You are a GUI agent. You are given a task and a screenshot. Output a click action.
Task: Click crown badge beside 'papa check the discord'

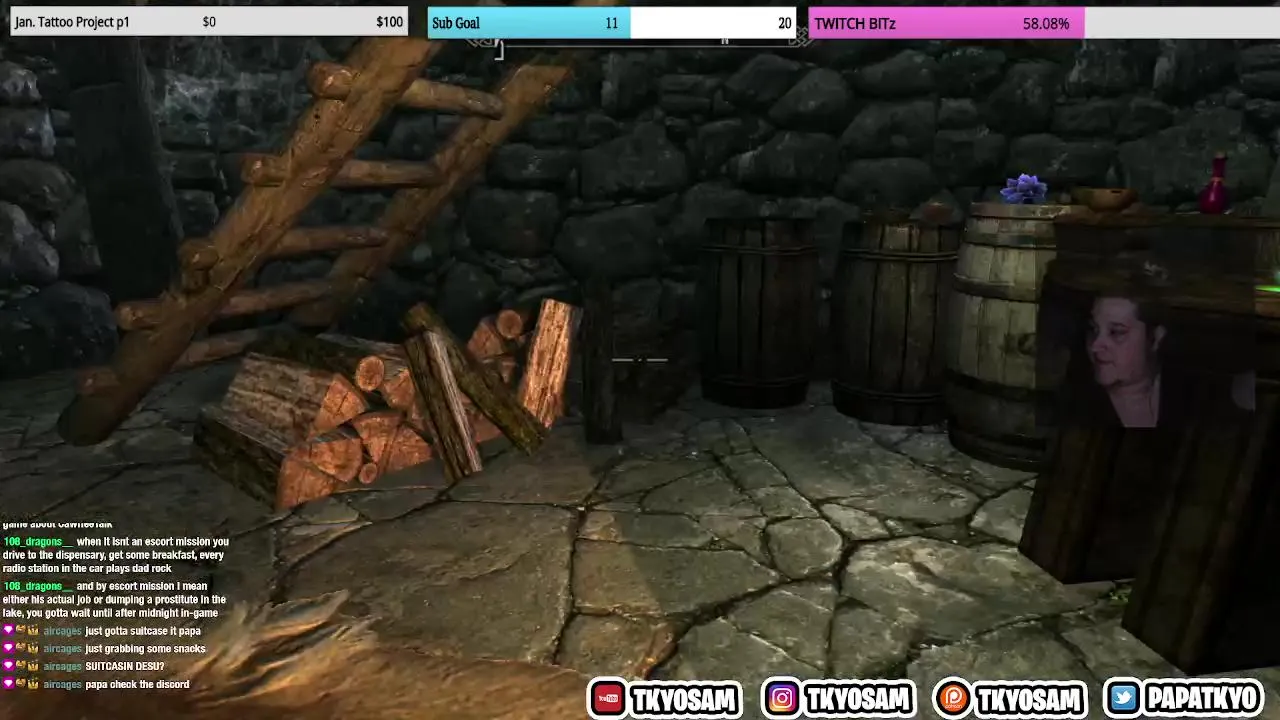(33, 684)
